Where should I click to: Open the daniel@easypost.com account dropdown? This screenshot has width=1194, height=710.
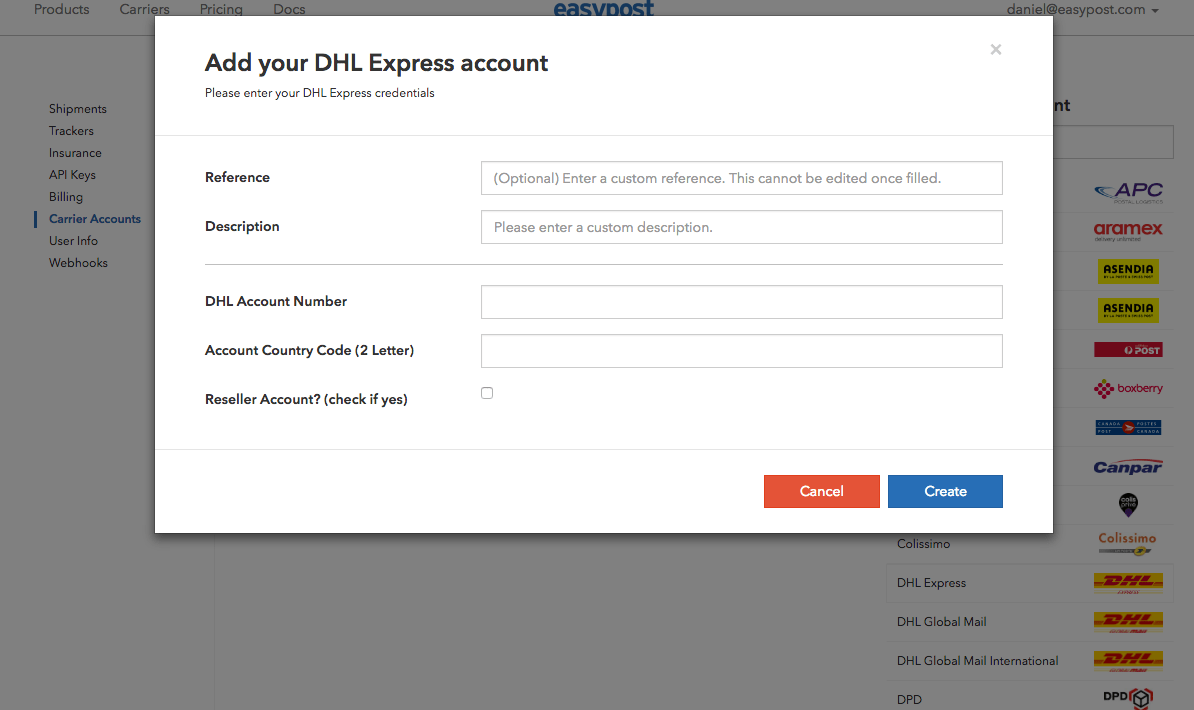[x=1082, y=9]
